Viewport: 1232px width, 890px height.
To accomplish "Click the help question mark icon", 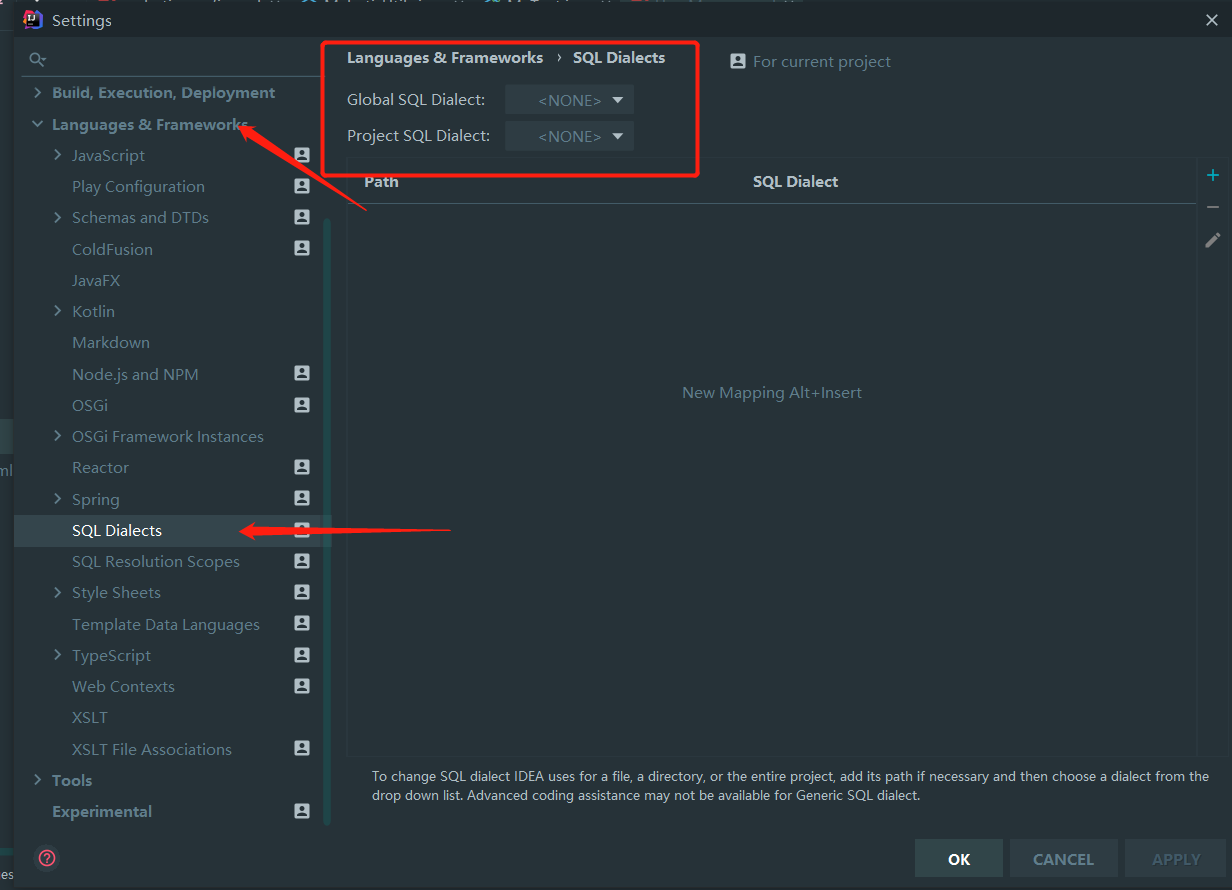I will pyautogui.click(x=47, y=858).
